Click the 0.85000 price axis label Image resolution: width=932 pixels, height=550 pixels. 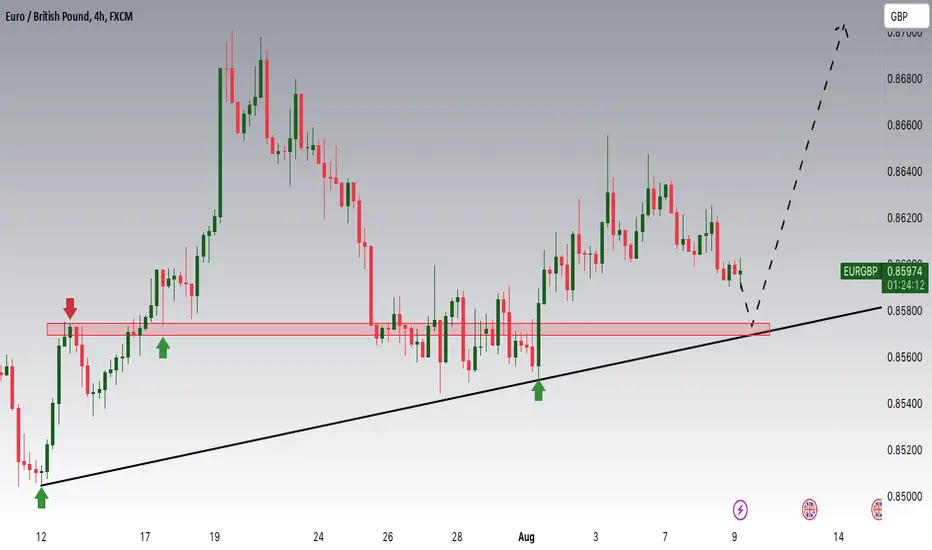click(x=905, y=496)
